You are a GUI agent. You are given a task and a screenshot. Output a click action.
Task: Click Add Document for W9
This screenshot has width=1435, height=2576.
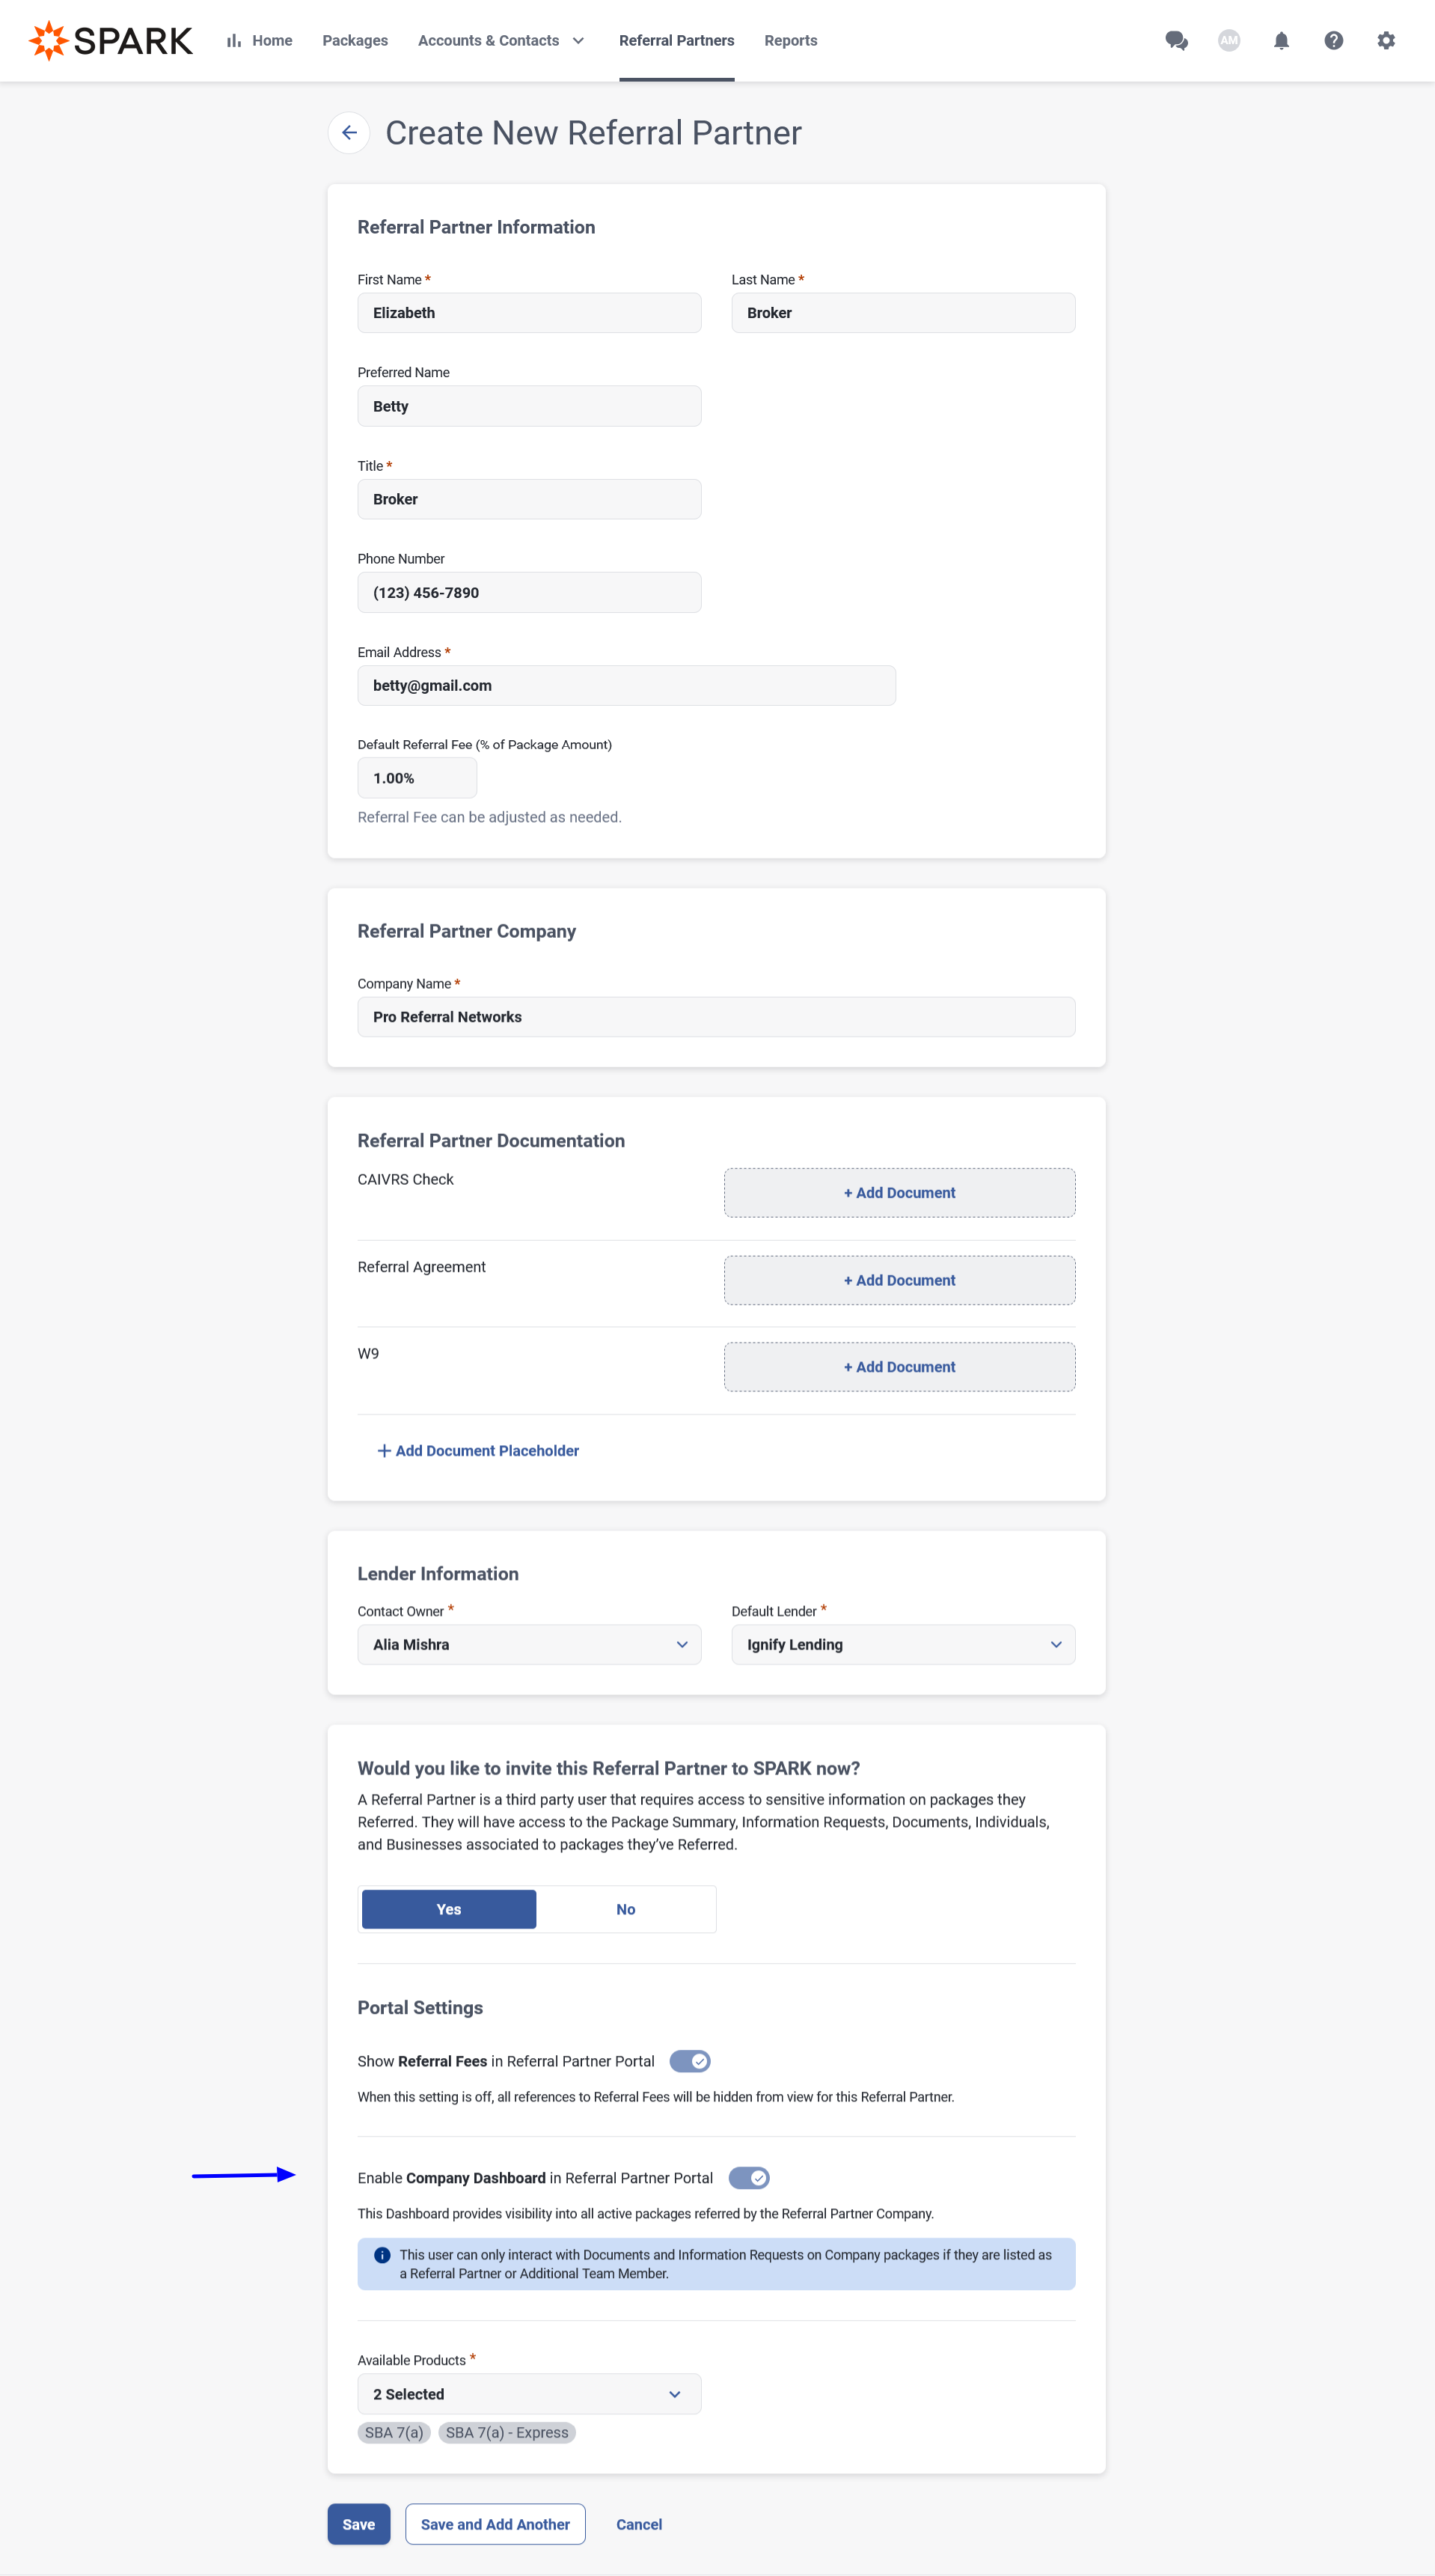pyautogui.click(x=899, y=1366)
